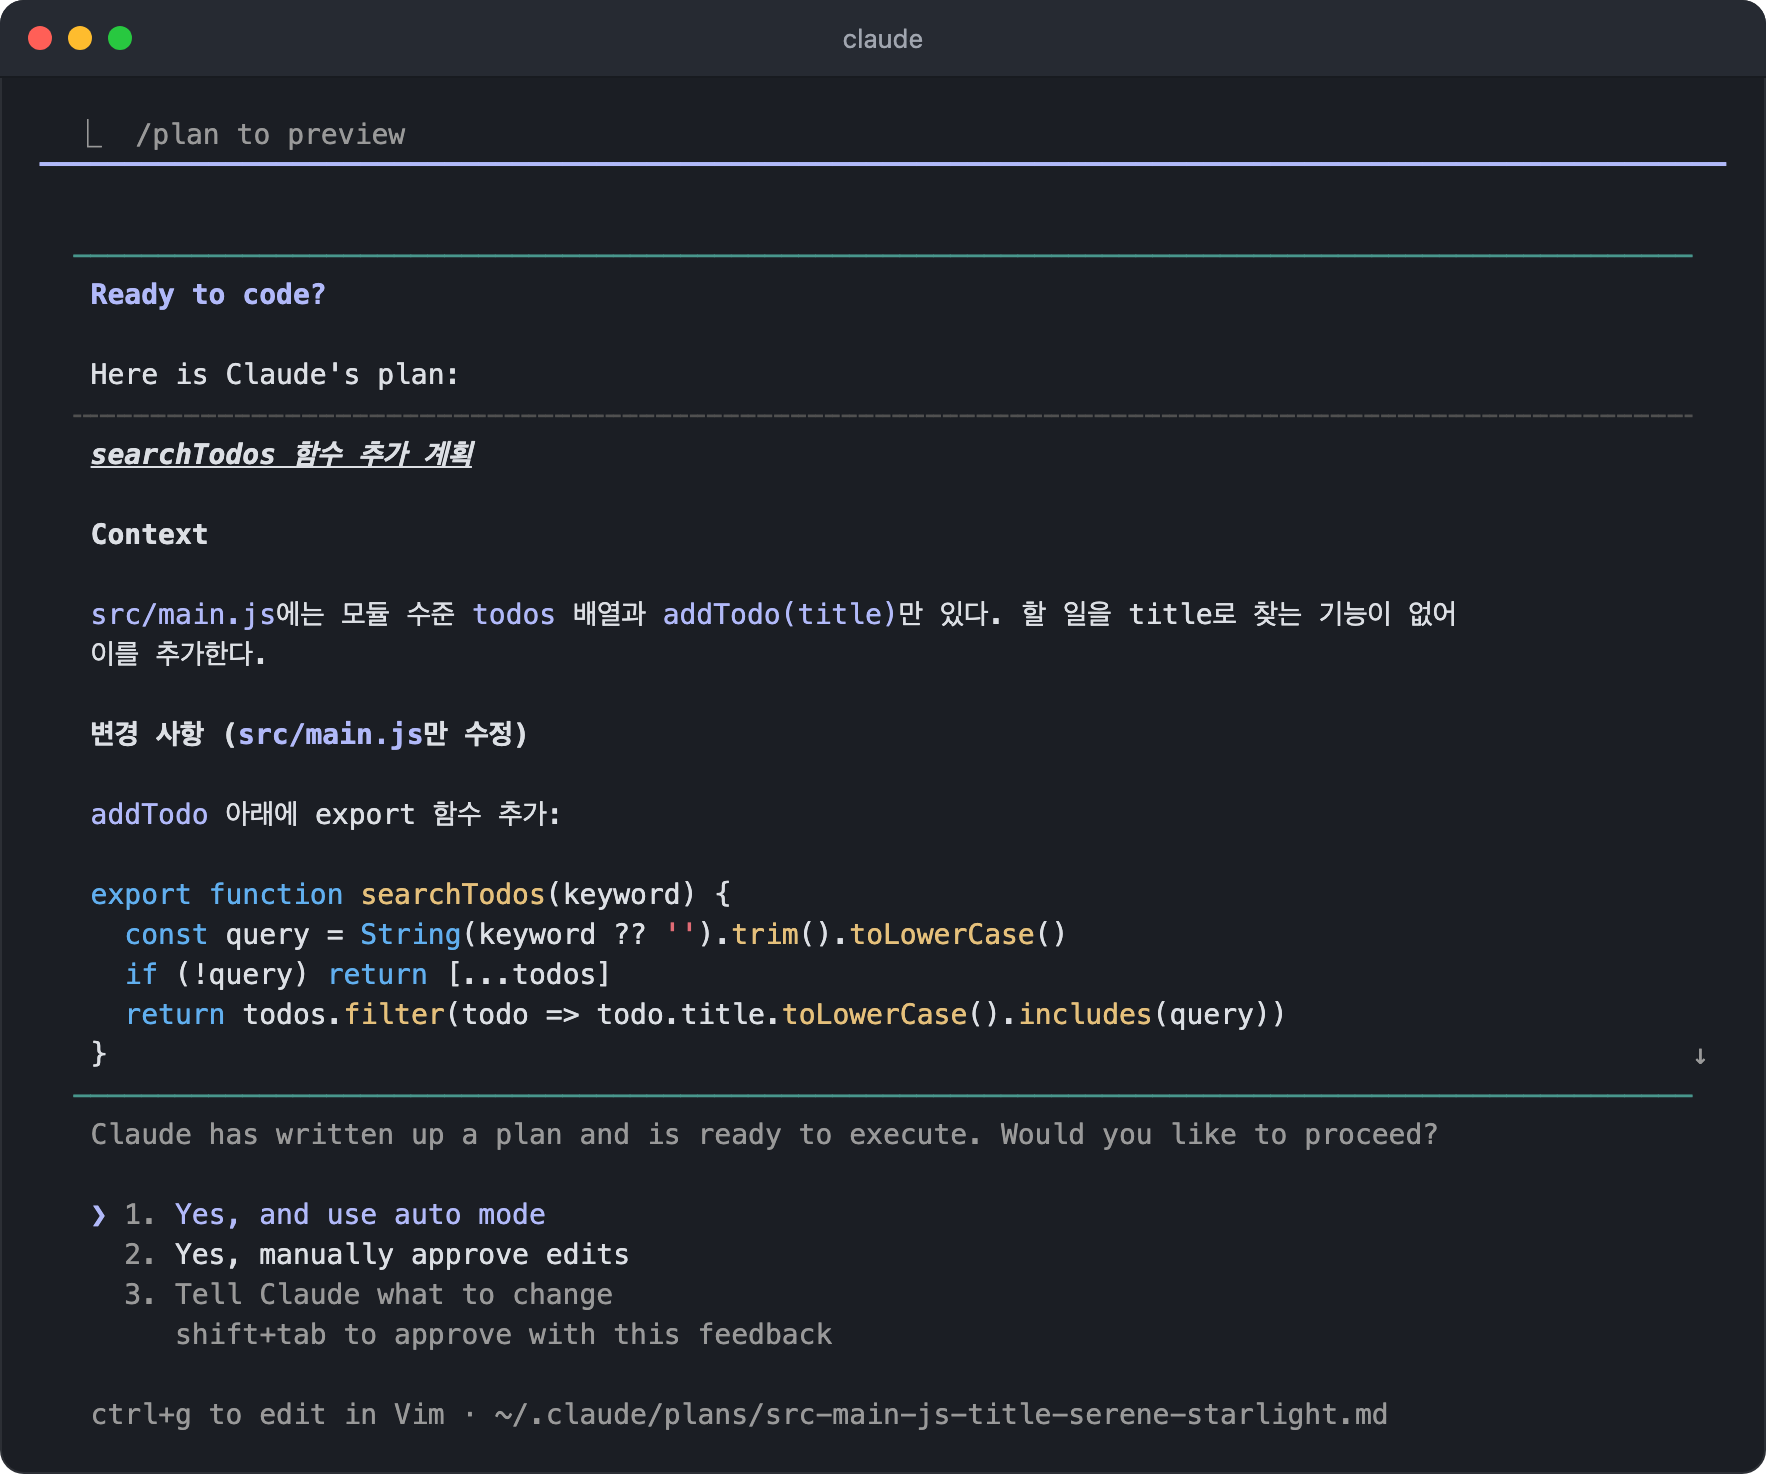
Task: Select Tell Claude what to change
Action: [368, 1294]
